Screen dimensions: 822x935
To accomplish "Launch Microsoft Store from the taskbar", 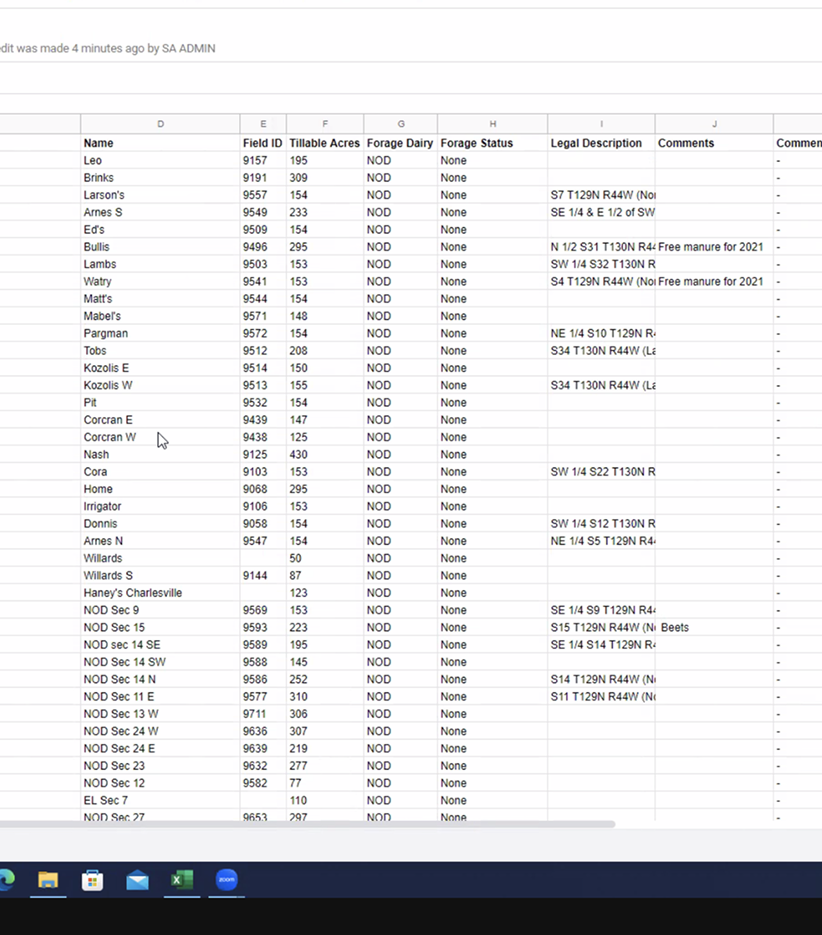I will (93, 880).
